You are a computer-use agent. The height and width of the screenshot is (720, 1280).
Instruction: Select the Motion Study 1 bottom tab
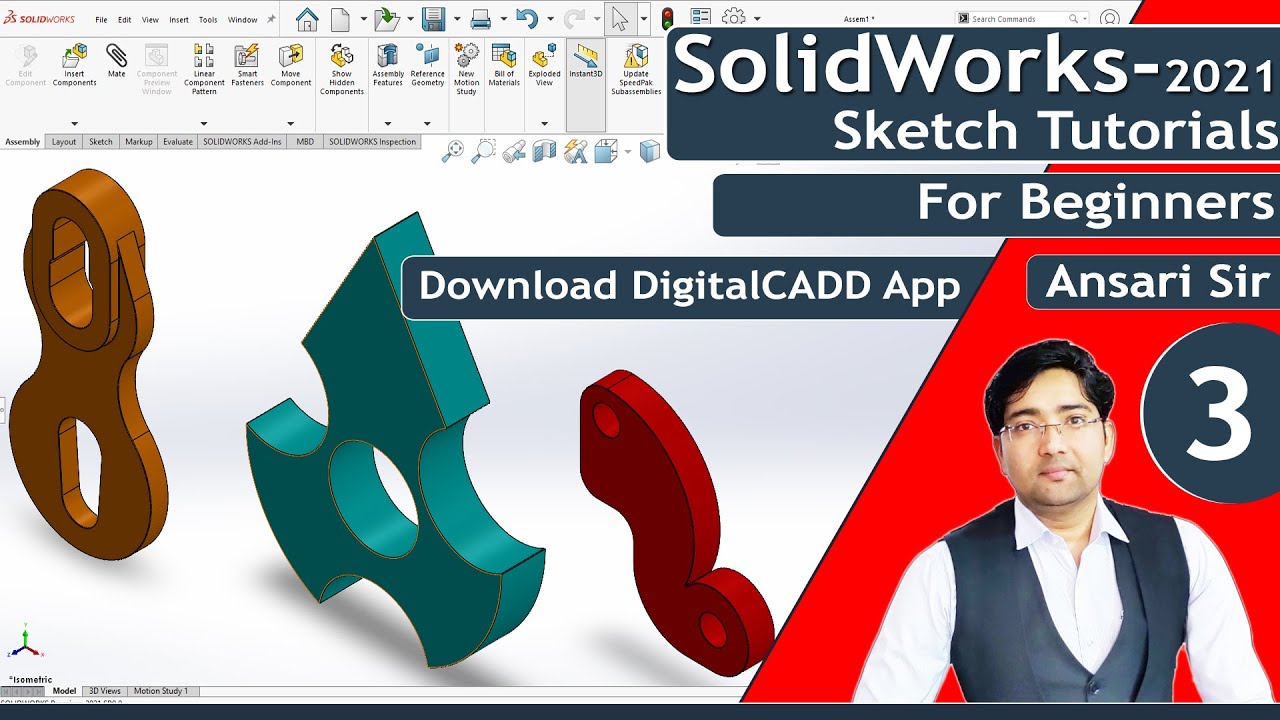(x=161, y=691)
